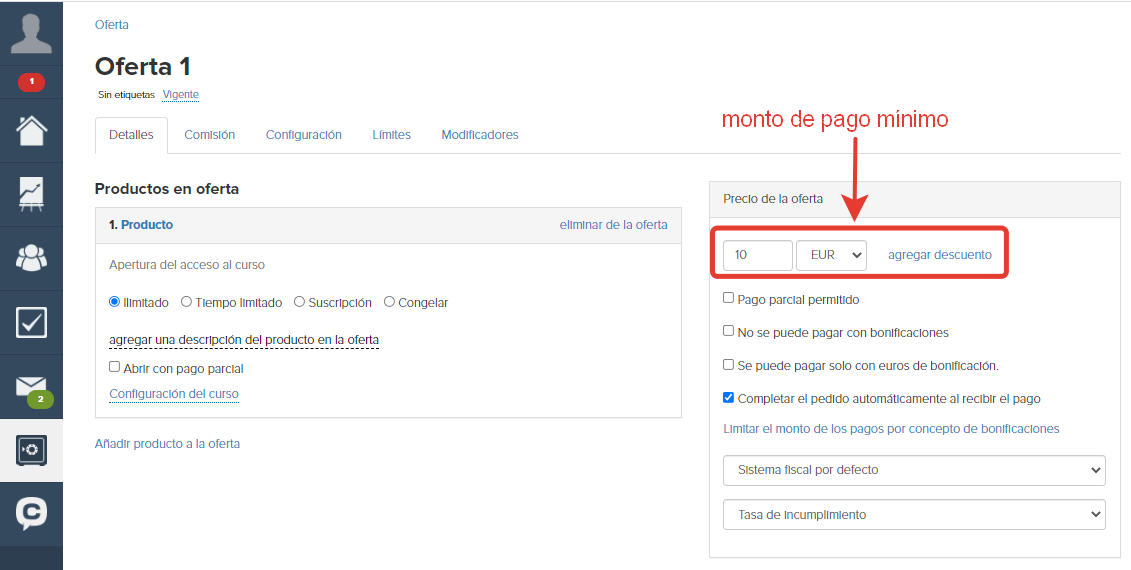This screenshot has width=1131, height=570.
Task: Open the chat bubble icon in sidebar
Action: click(31, 514)
